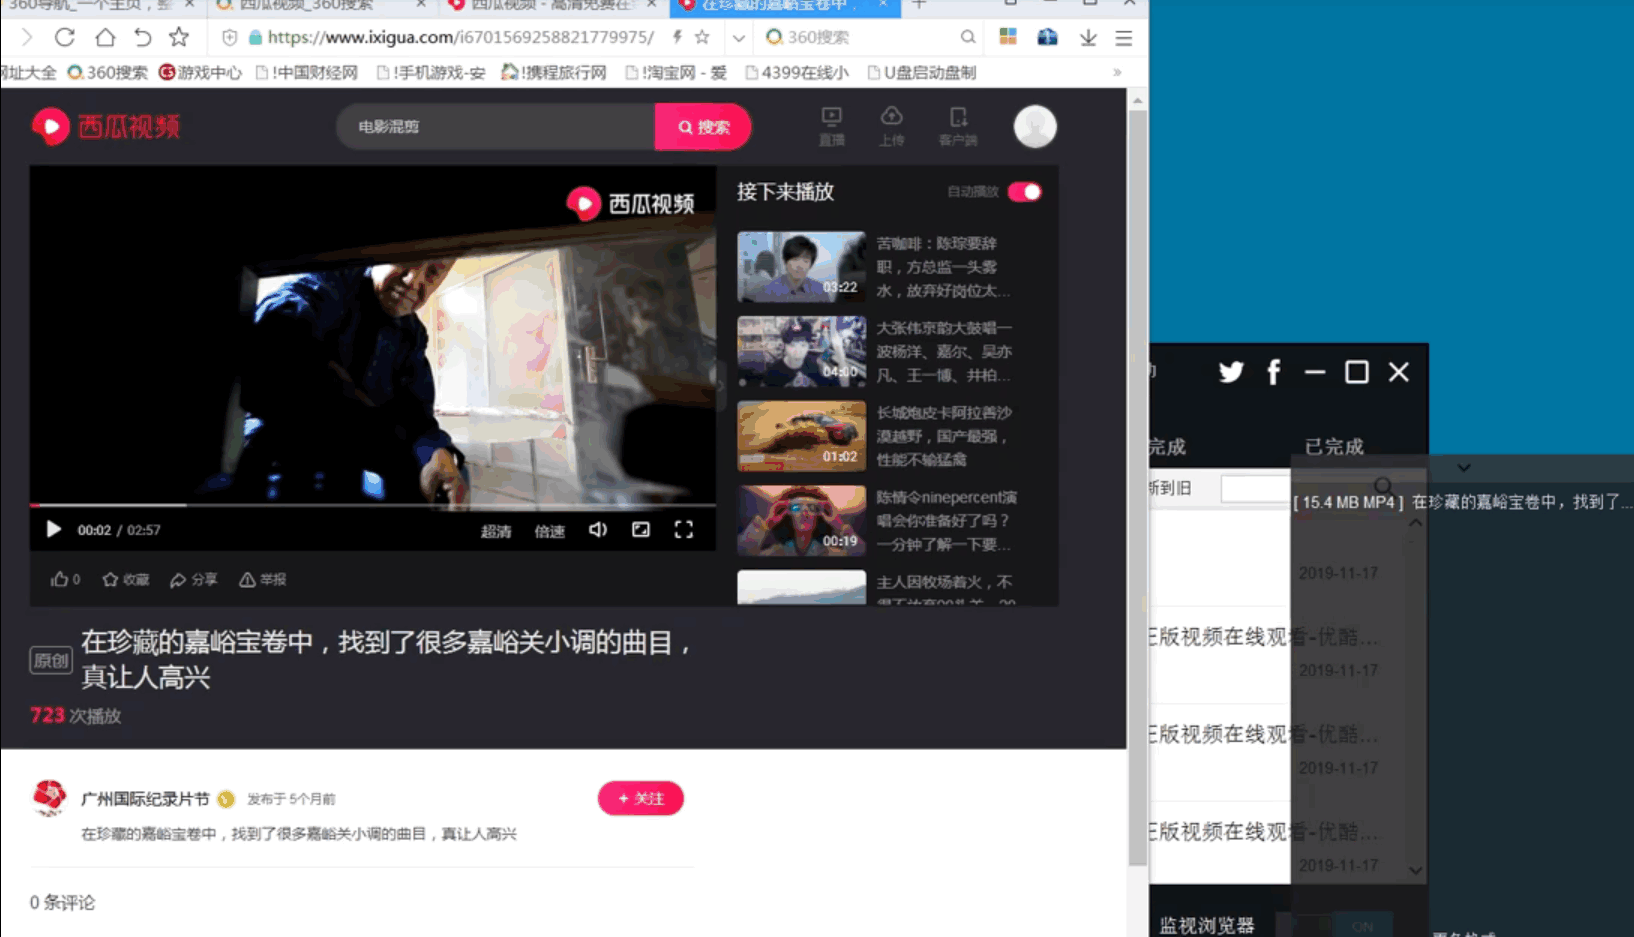Click the pink 搜索 search button
This screenshot has width=1634, height=937.
pyautogui.click(x=703, y=127)
